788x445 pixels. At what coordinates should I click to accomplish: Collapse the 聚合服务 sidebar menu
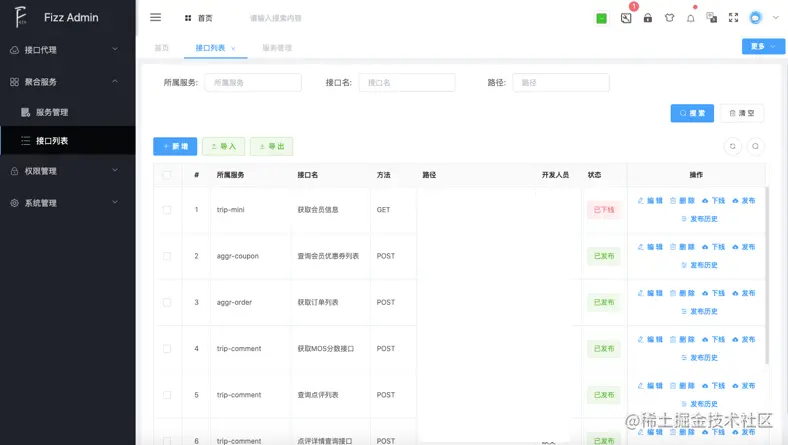[x=67, y=82]
